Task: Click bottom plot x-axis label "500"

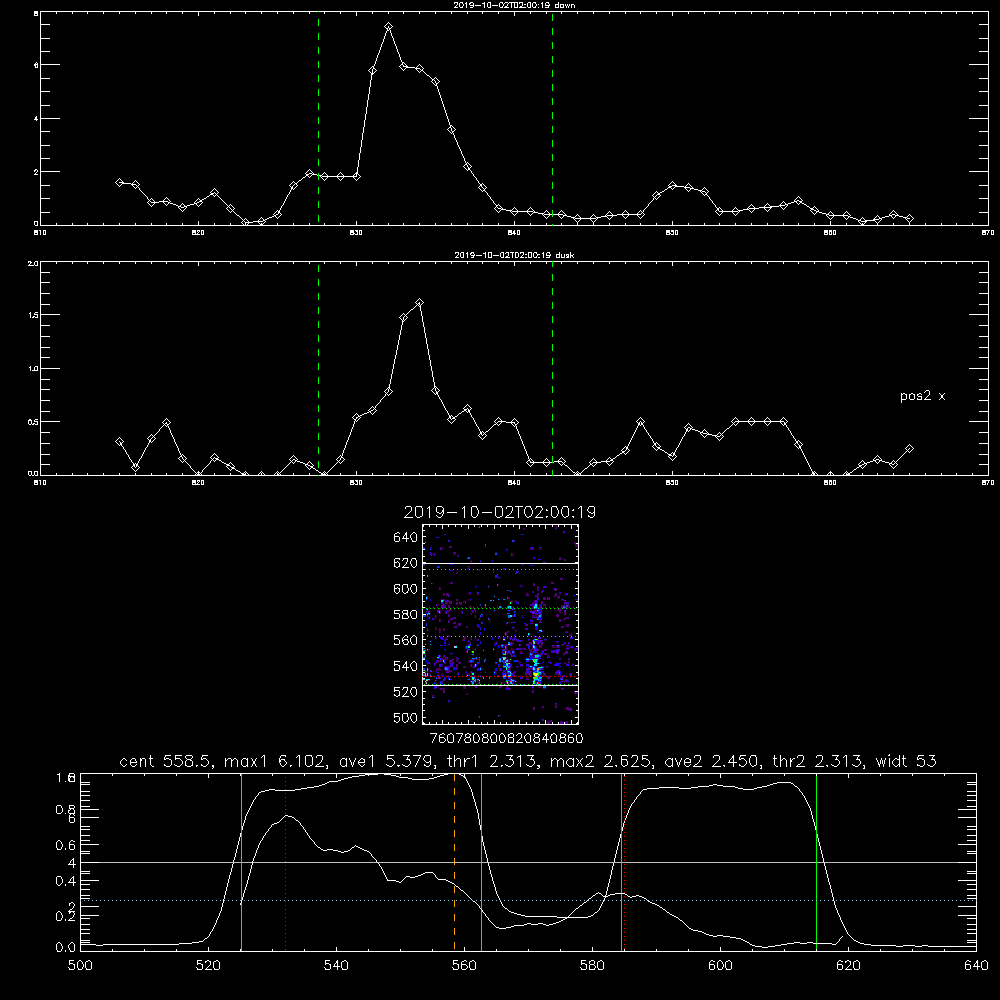Action: pos(80,966)
